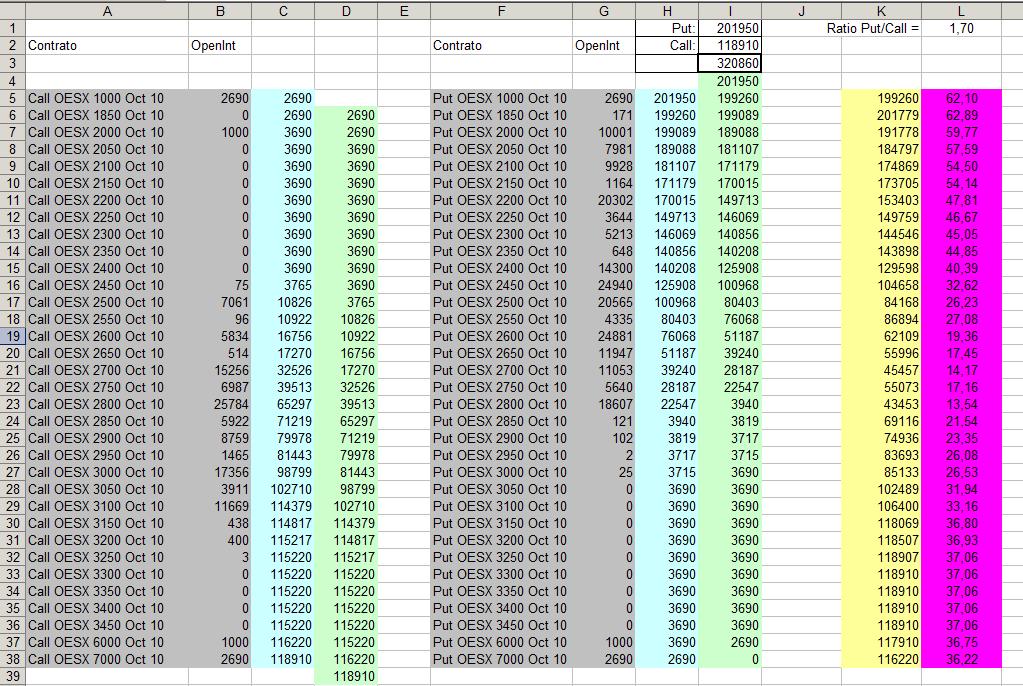Click the sum cell 320860

(x=729, y=63)
